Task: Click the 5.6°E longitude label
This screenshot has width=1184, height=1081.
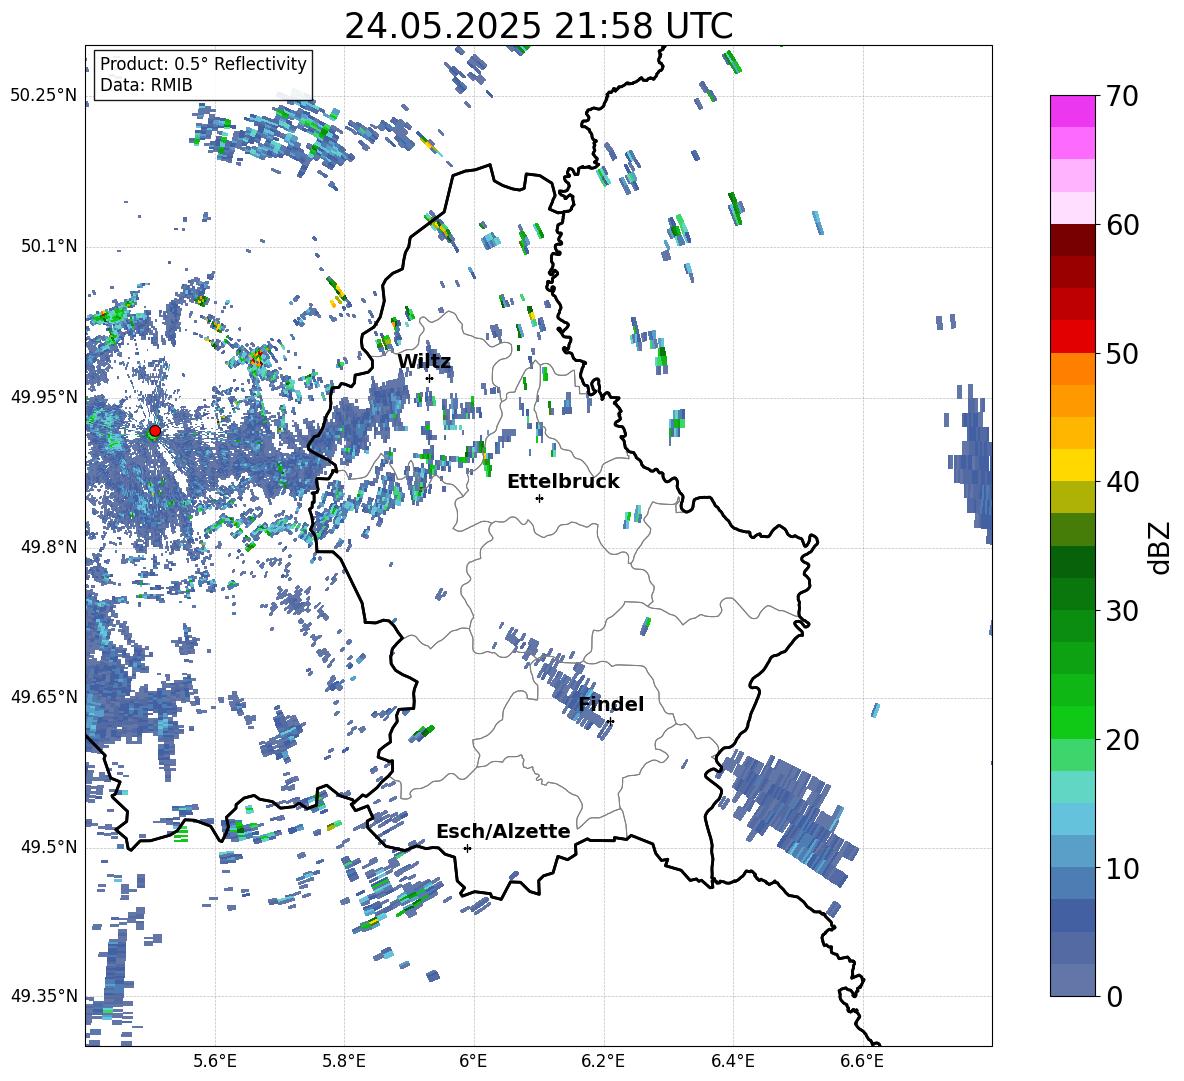Action: pos(215,1061)
